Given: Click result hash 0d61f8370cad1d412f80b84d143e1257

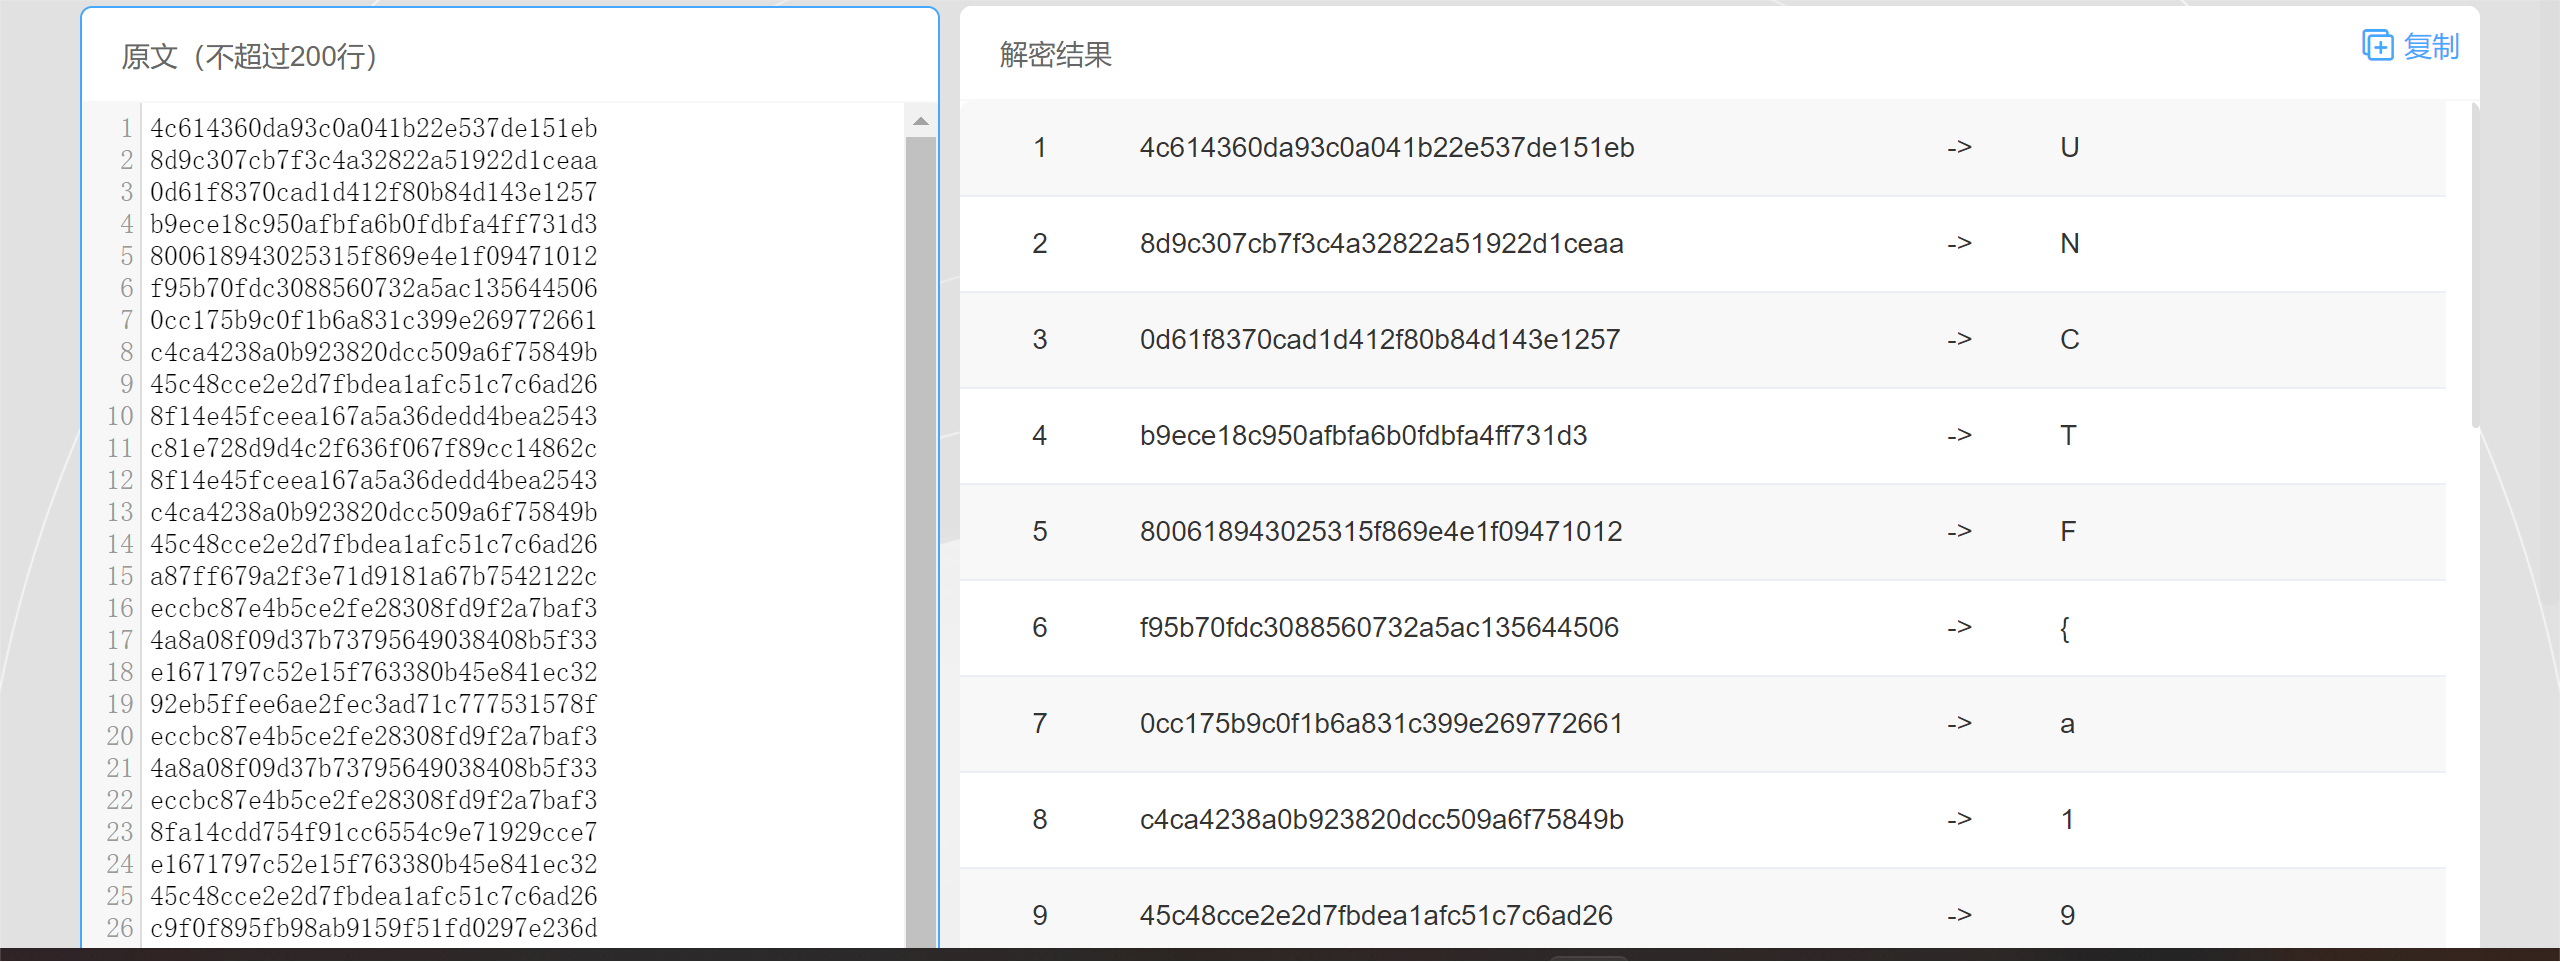Looking at the screenshot, I should [1380, 340].
